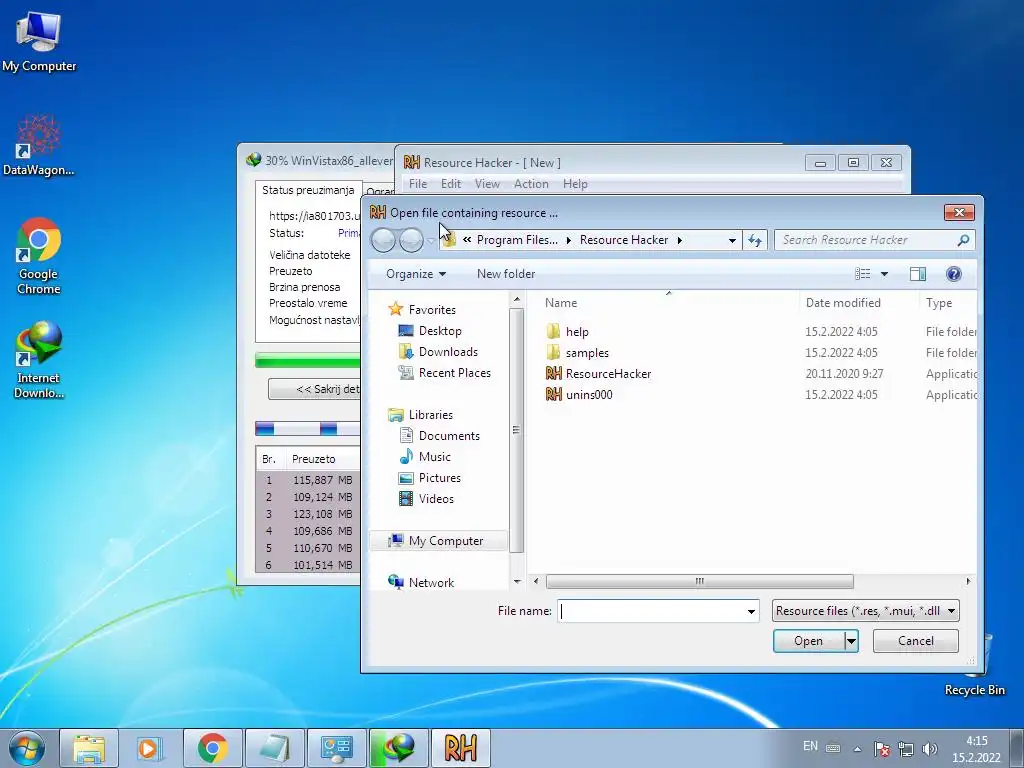Click the search magnifier icon
The image size is (1024, 768).
pos(963,240)
